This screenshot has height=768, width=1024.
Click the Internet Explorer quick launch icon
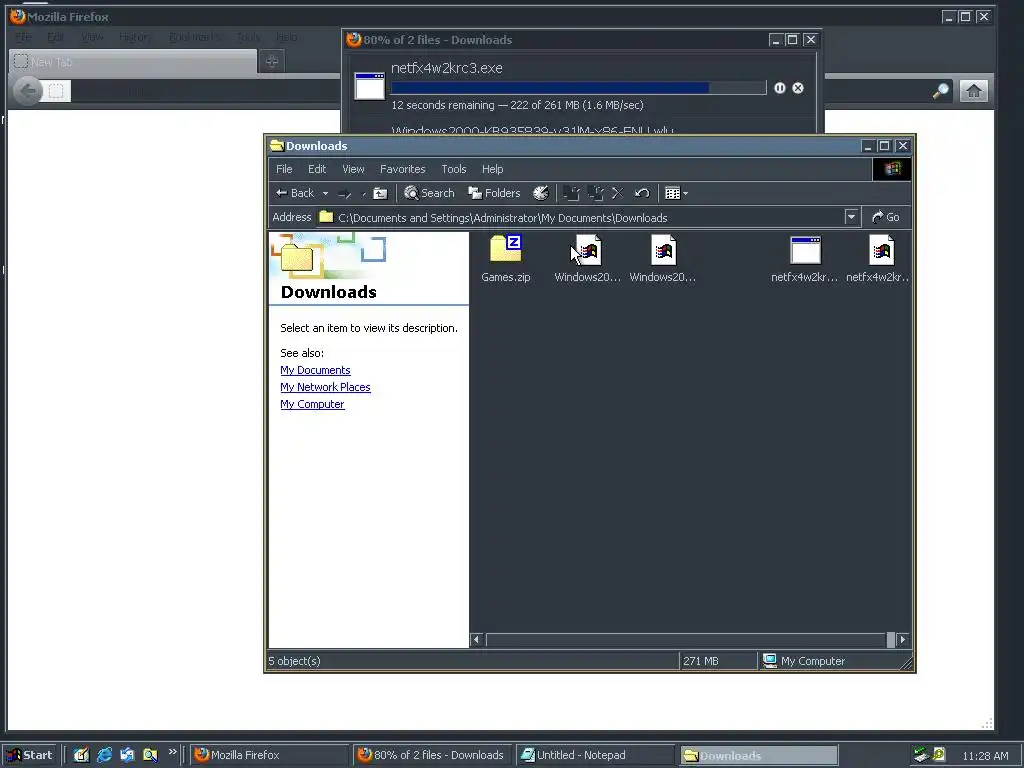pos(104,755)
